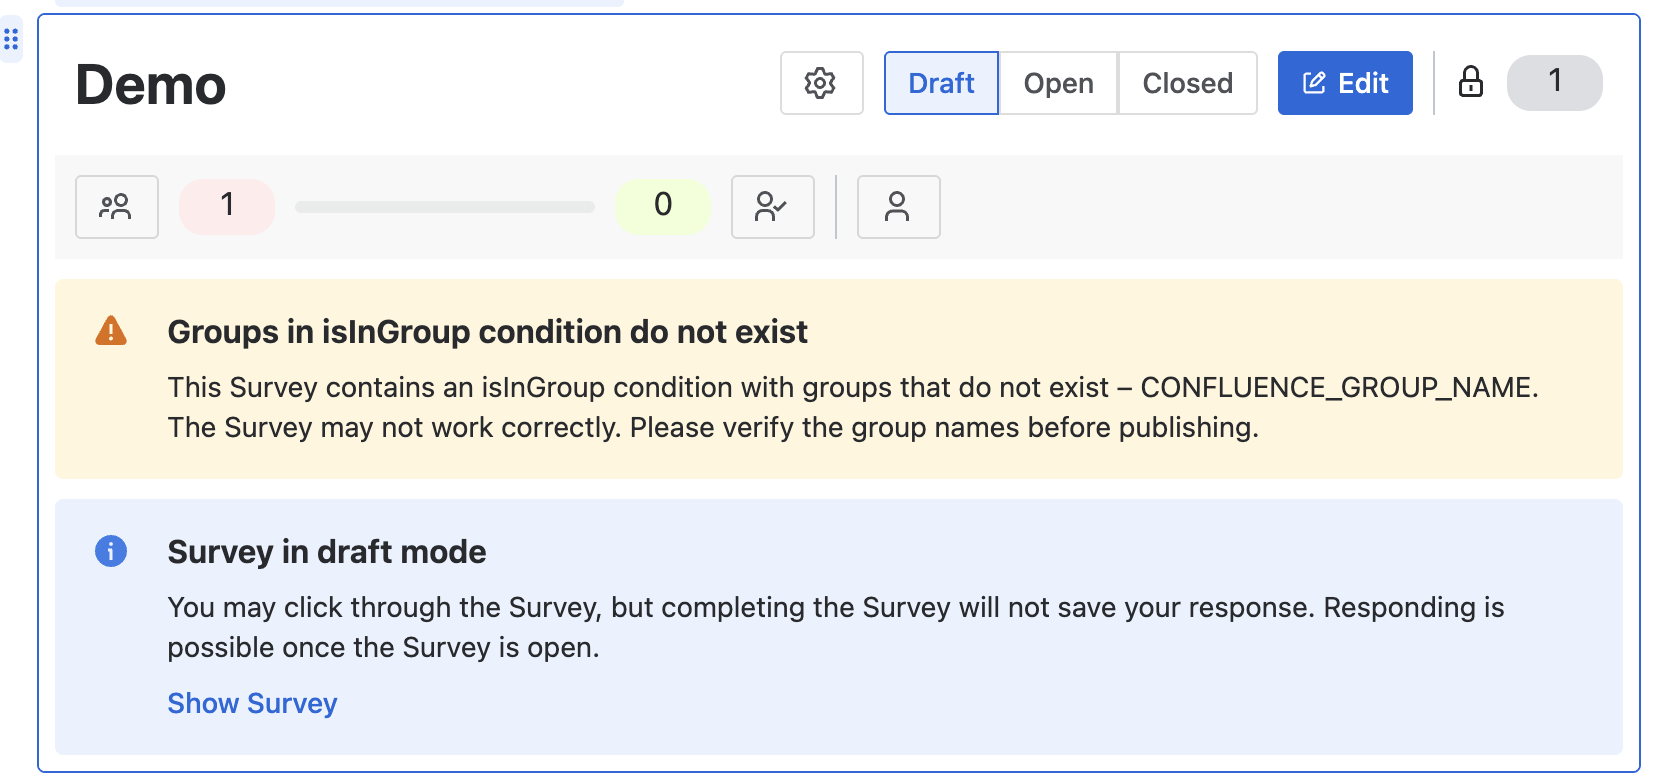Click the Edit button to modify the survey

tap(1345, 83)
